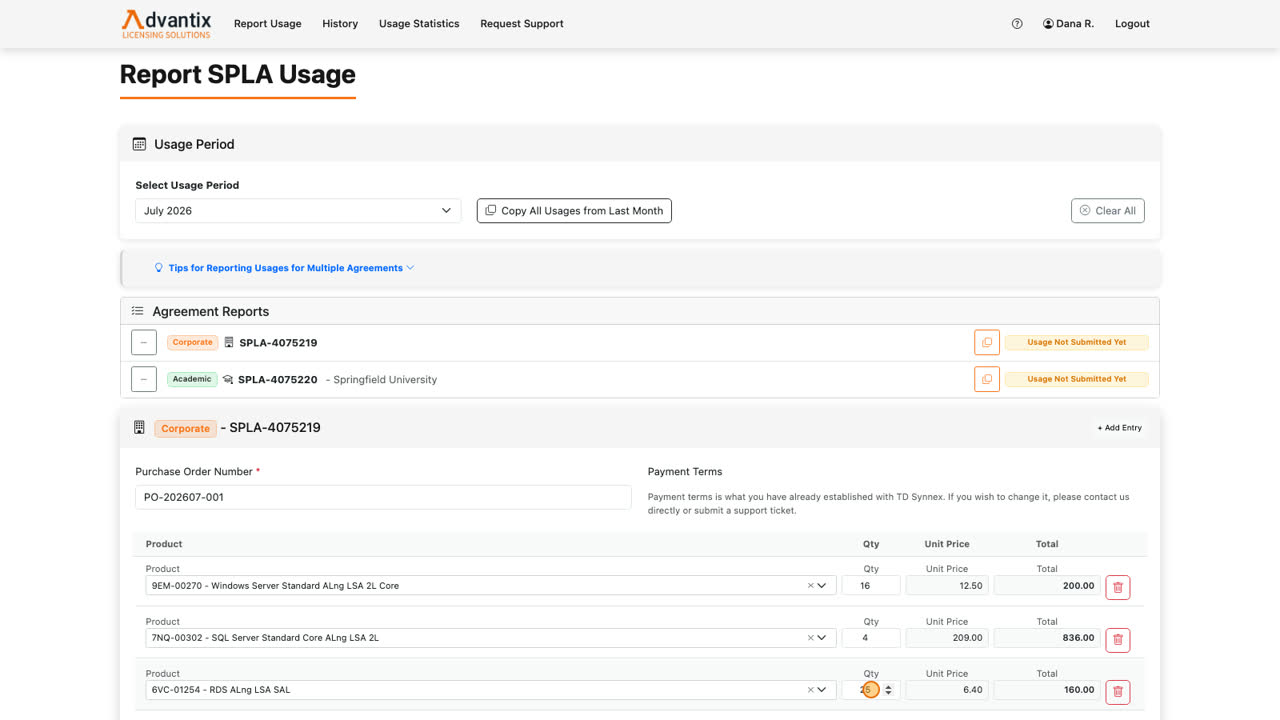Click Logout in the top bar

coord(1132,24)
